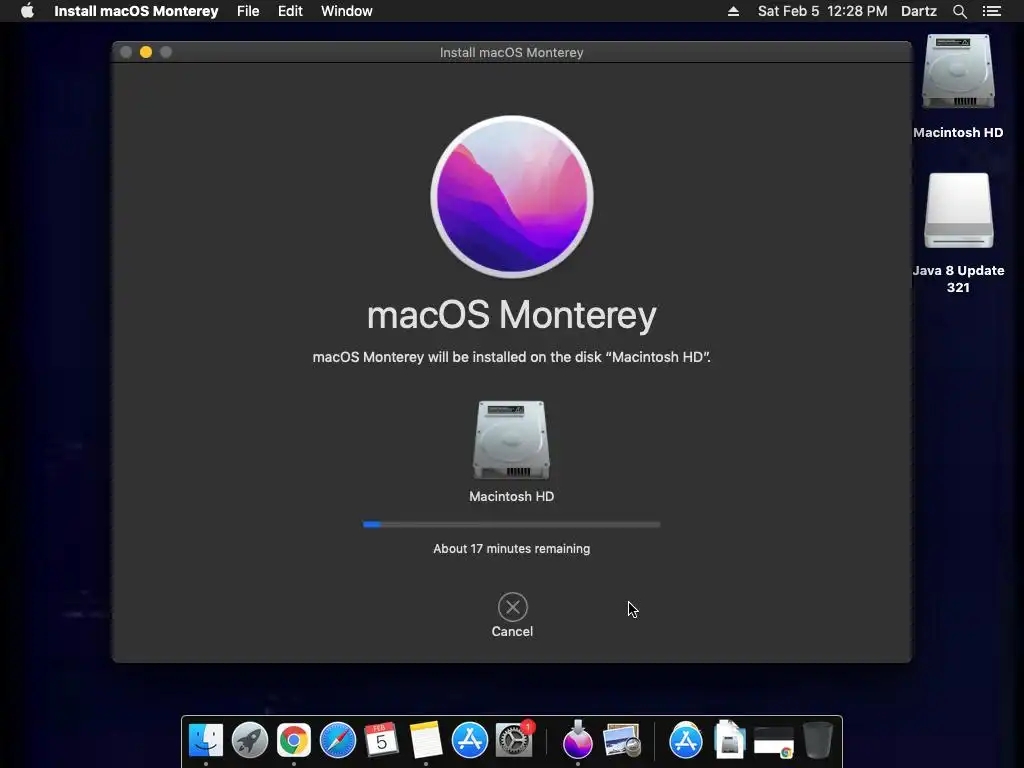Click the macOS Monterey installer Dock icon
Image resolution: width=1024 pixels, height=768 pixels.
[577, 741]
